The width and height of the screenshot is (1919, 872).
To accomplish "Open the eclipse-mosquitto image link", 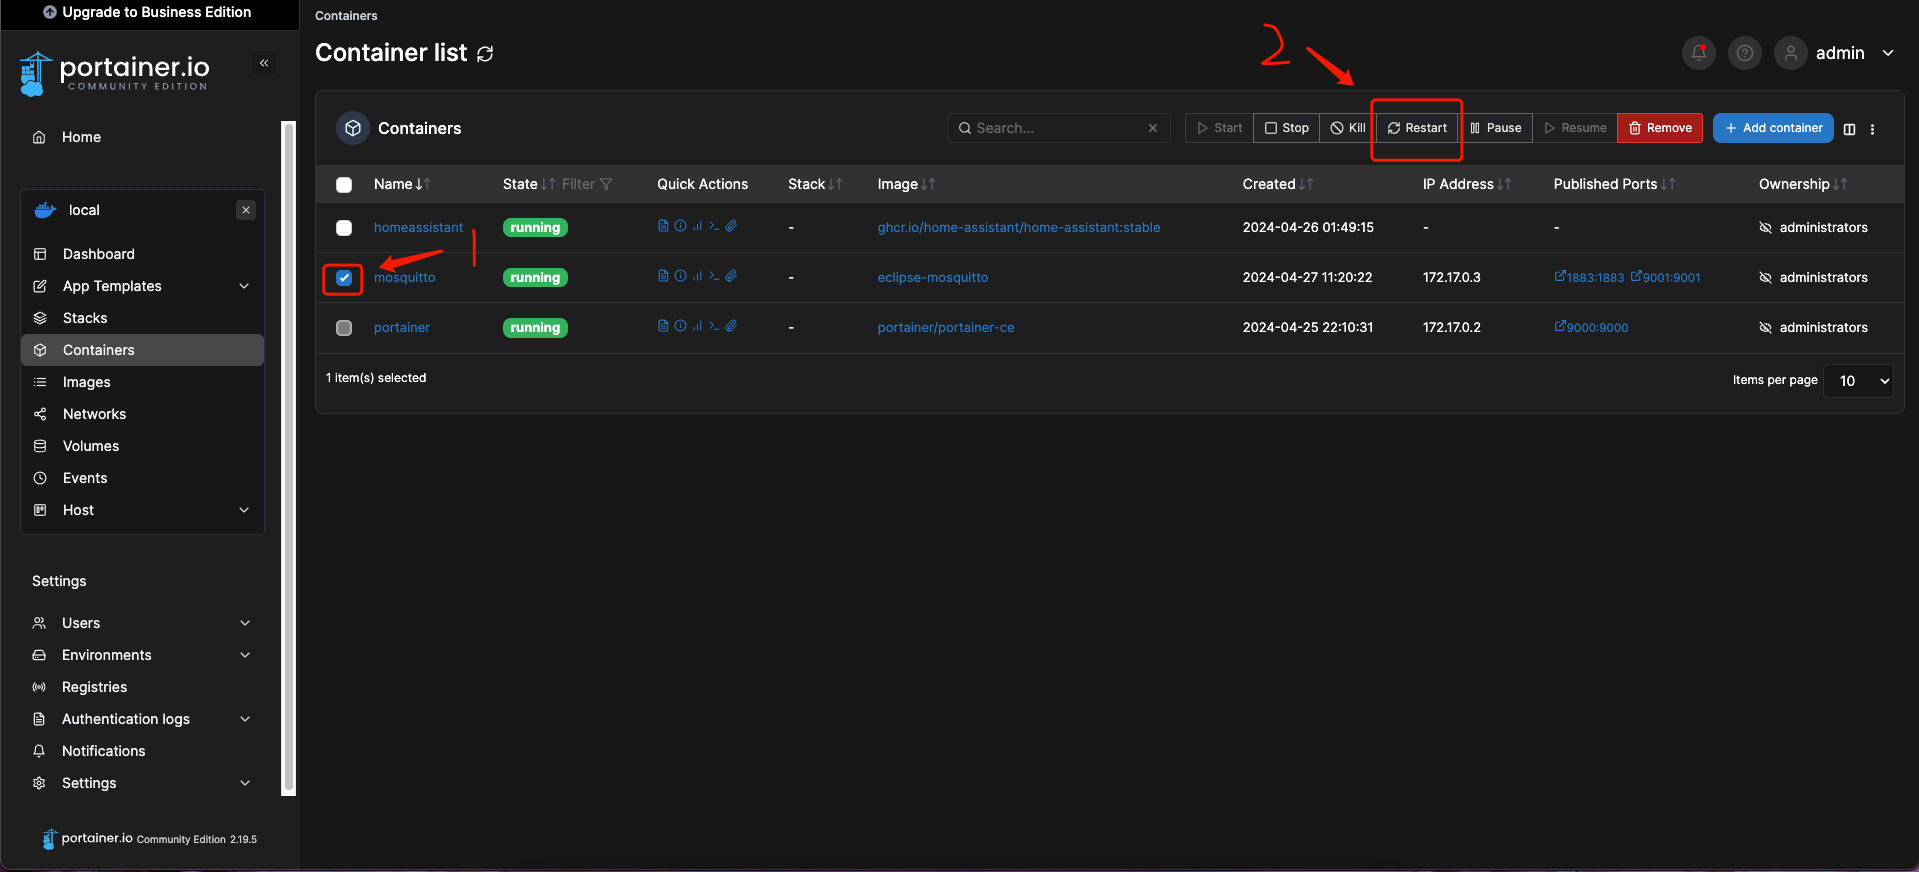I will coord(933,278).
